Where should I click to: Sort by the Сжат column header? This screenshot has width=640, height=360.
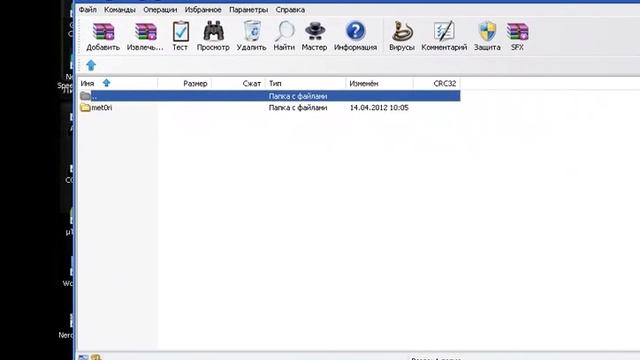(x=238, y=83)
